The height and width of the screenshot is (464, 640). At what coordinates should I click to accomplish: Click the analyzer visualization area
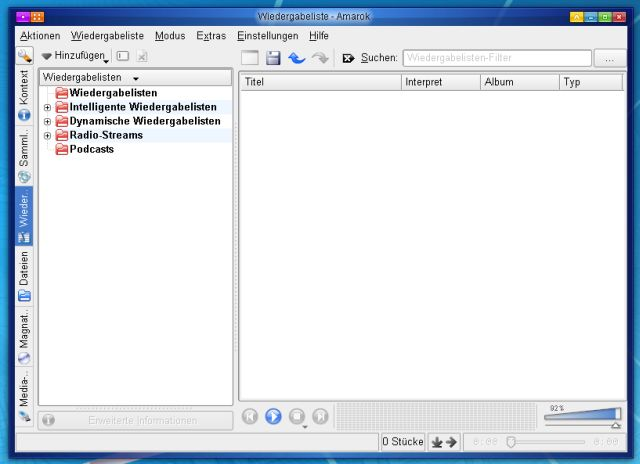pyautogui.click(x=436, y=416)
